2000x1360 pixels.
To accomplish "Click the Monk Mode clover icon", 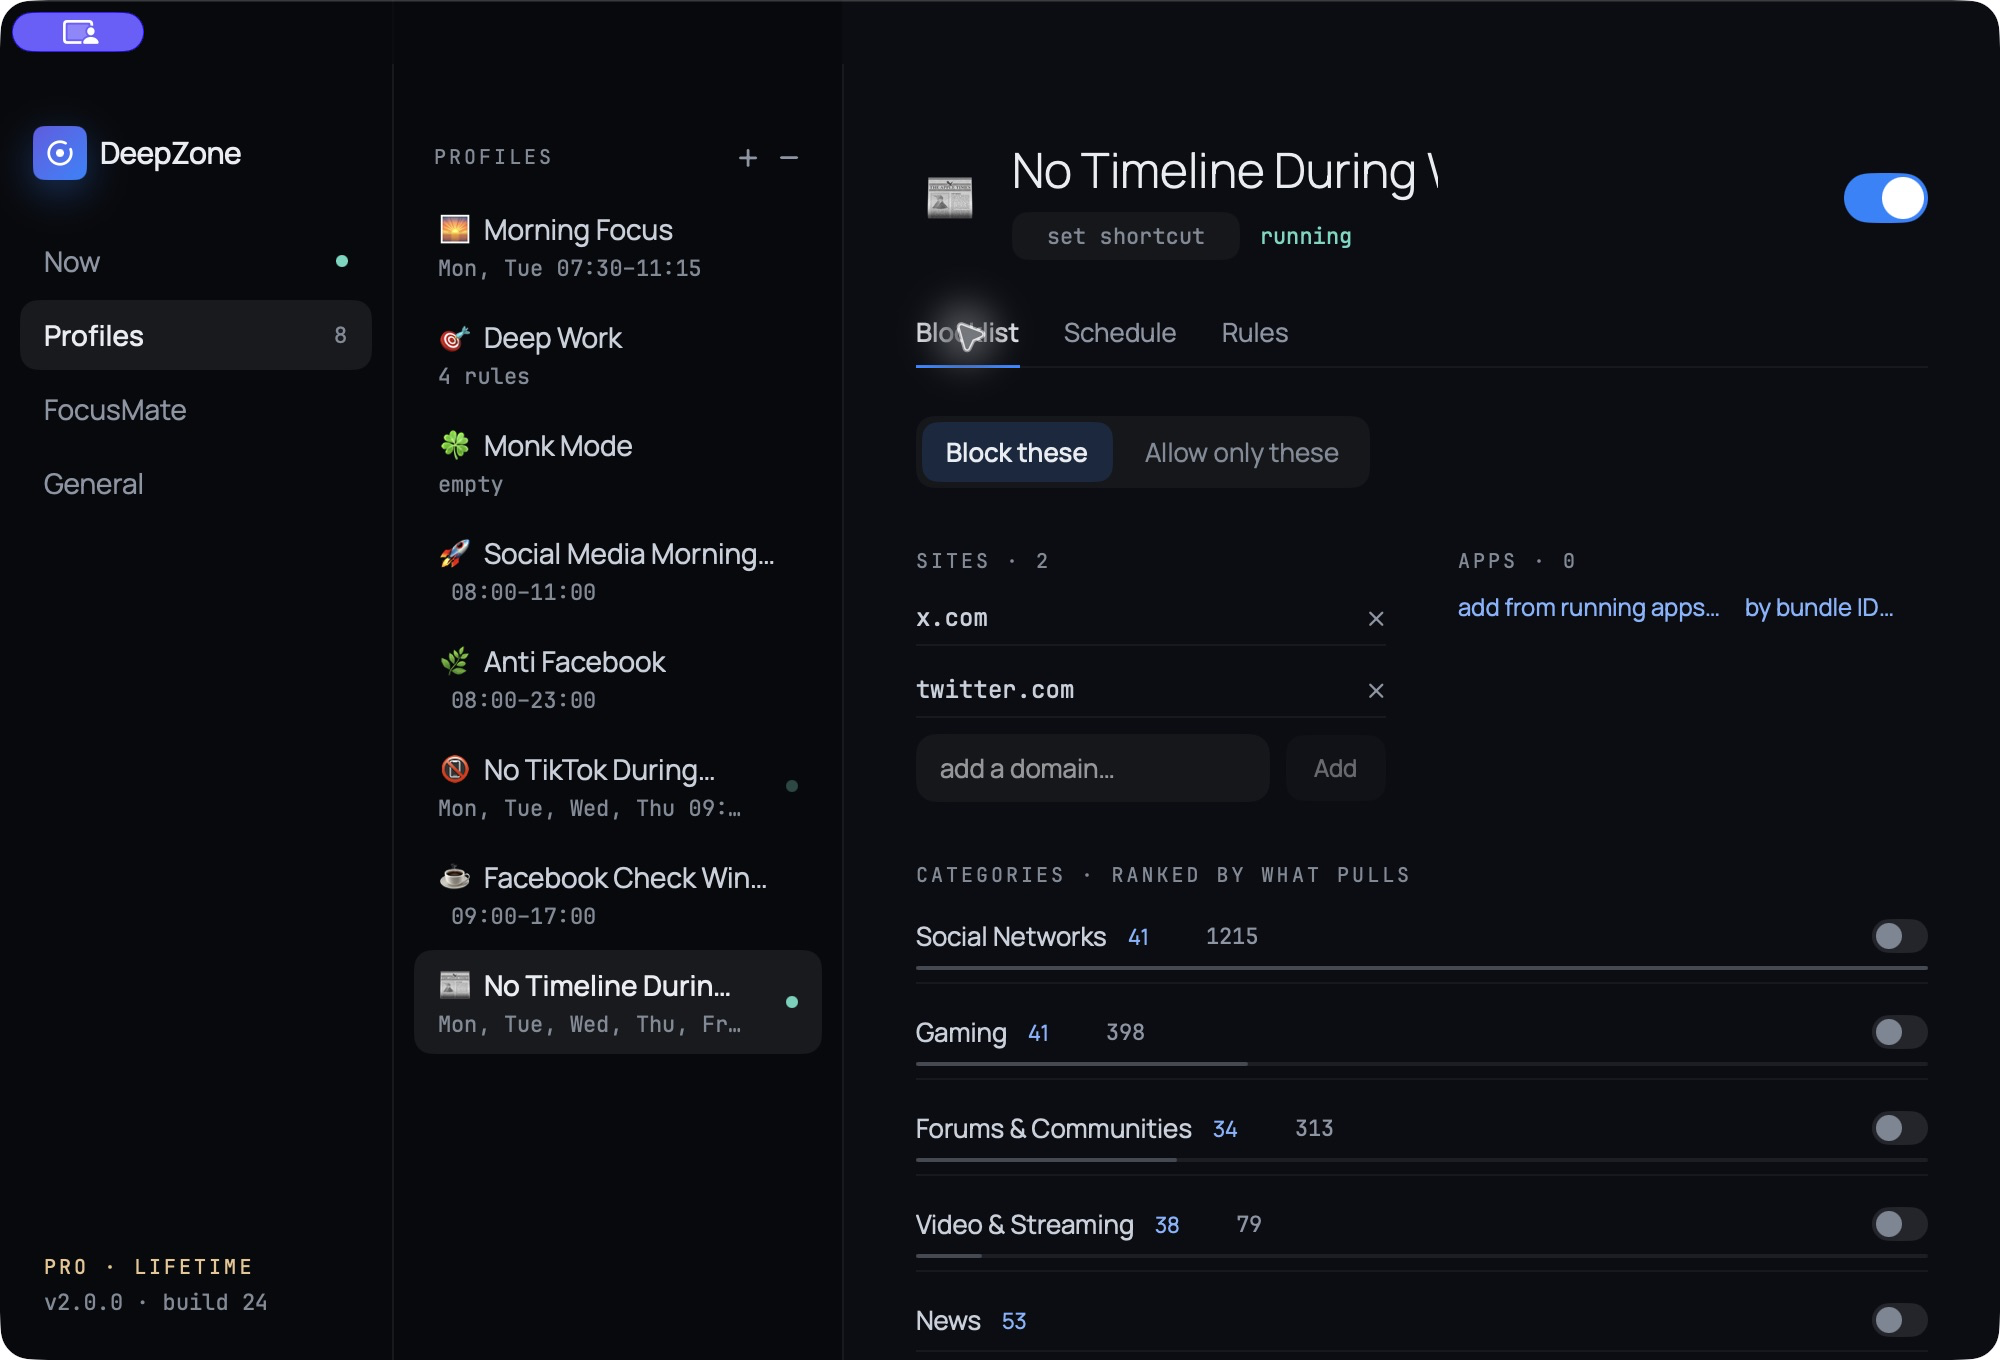I will [455, 445].
